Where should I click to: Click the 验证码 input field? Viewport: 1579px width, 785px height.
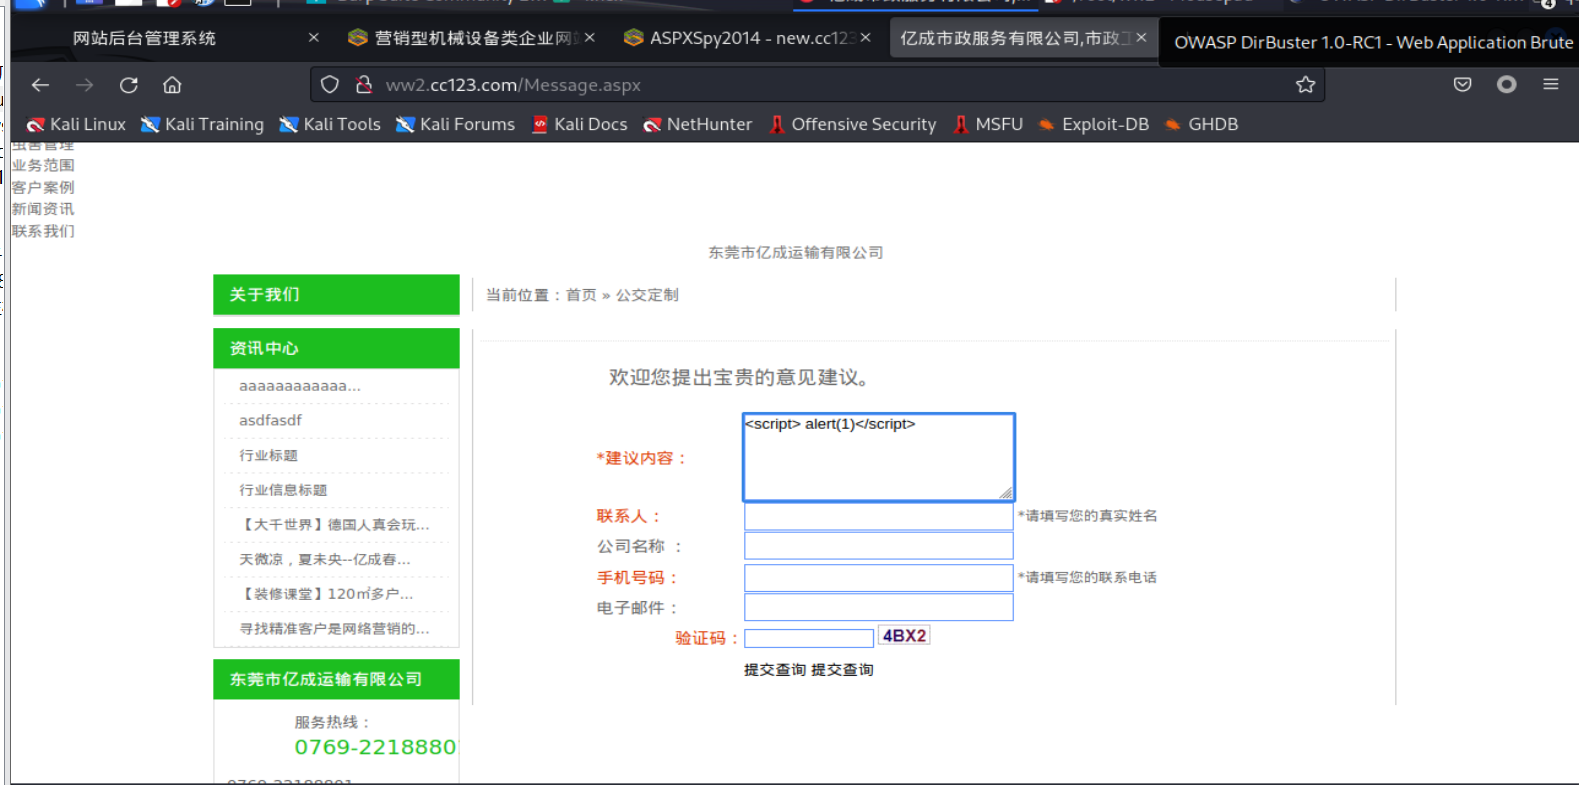tap(809, 638)
